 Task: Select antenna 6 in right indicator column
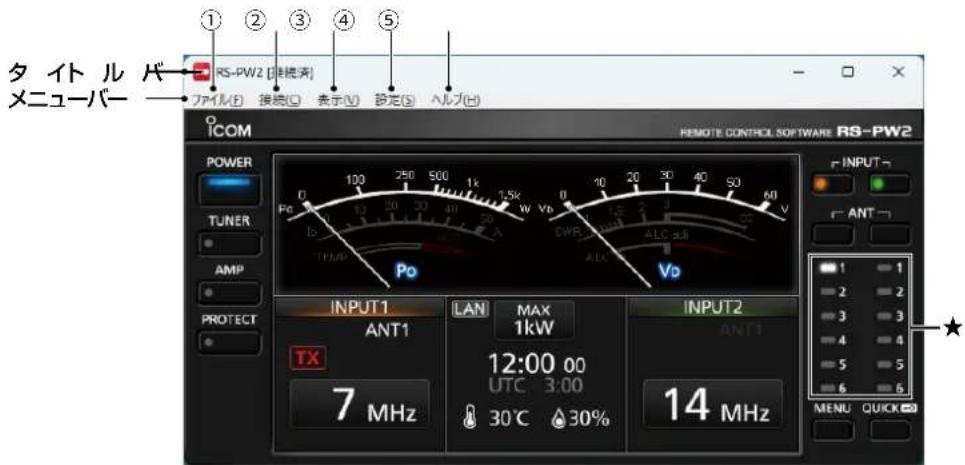click(x=888, y=387)
